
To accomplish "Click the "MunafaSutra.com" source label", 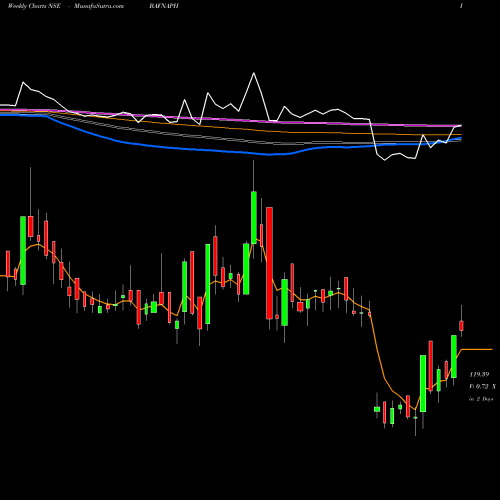I will coord(98,6).
